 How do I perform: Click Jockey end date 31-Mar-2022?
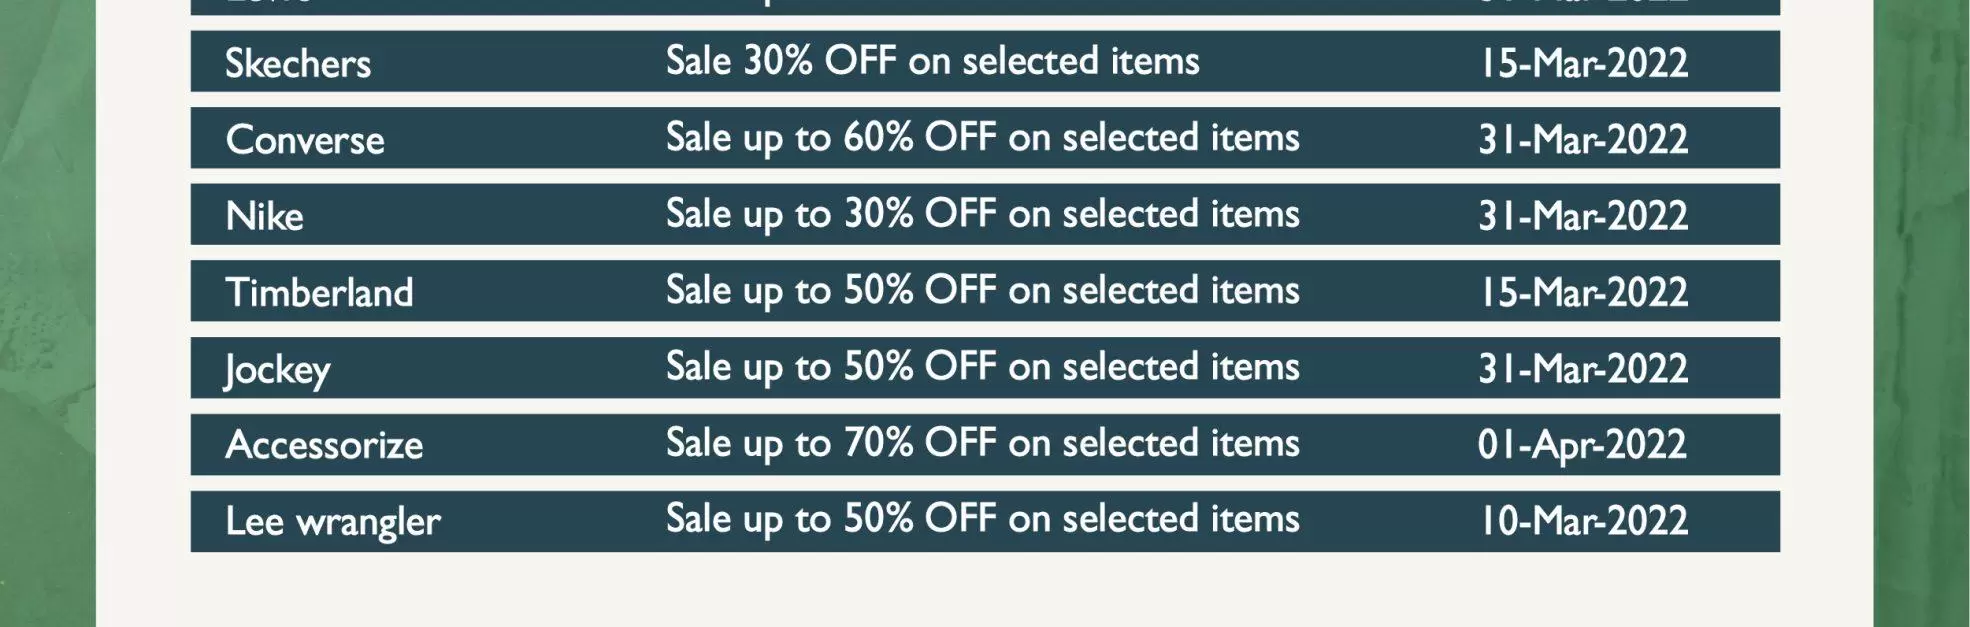pos(1584,368)
